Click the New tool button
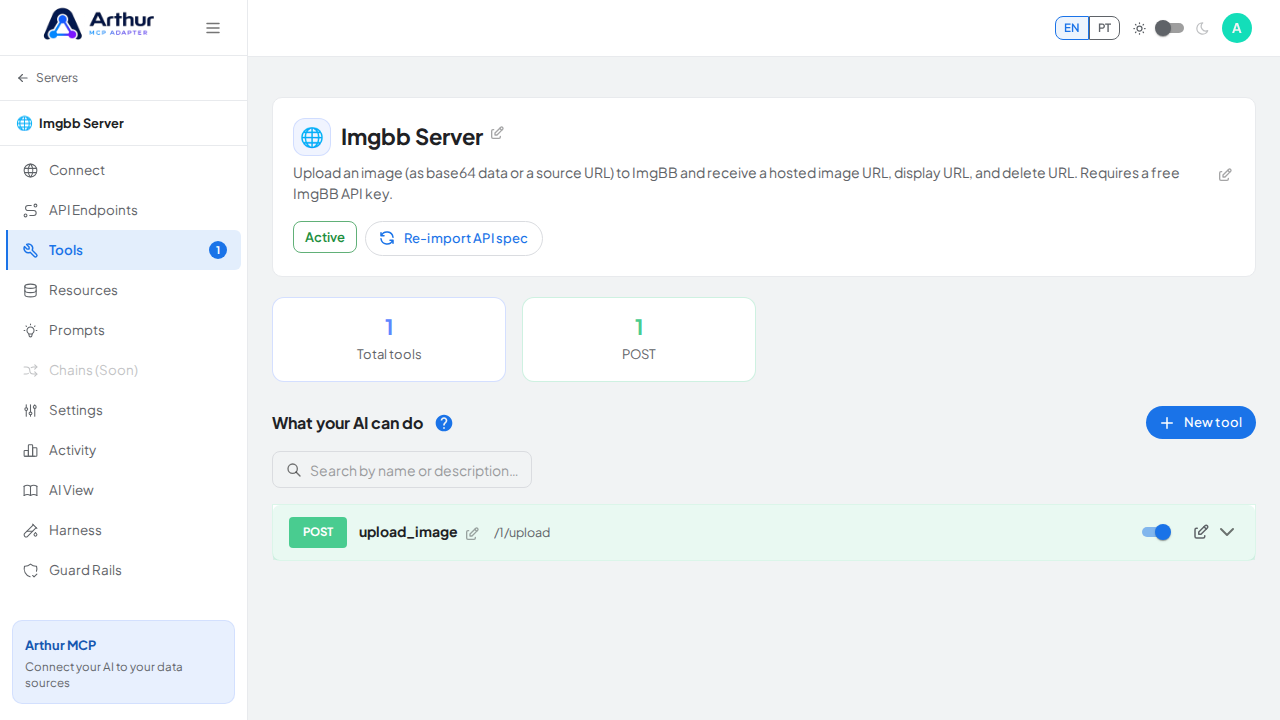Viewport: 1280px width, 720px height. (1201, 423)
